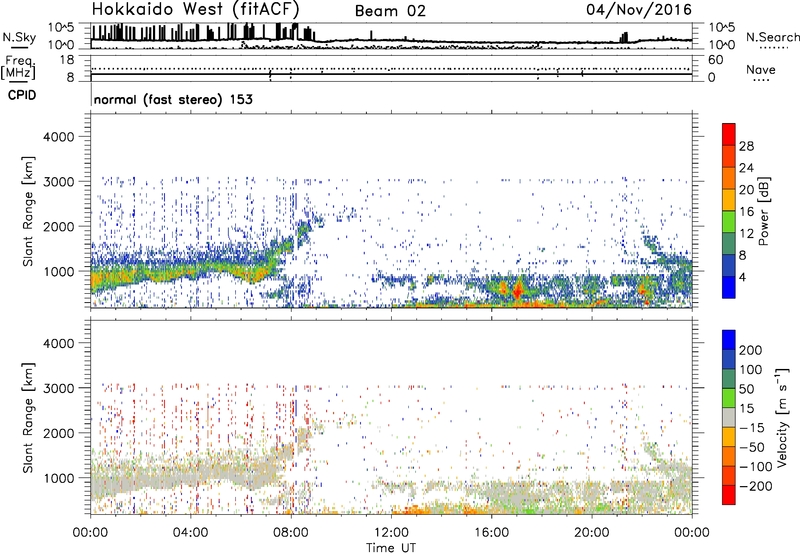
Task: Click the bright blue bottom segment of the Power color bar
Action: [x=729, y=287]
